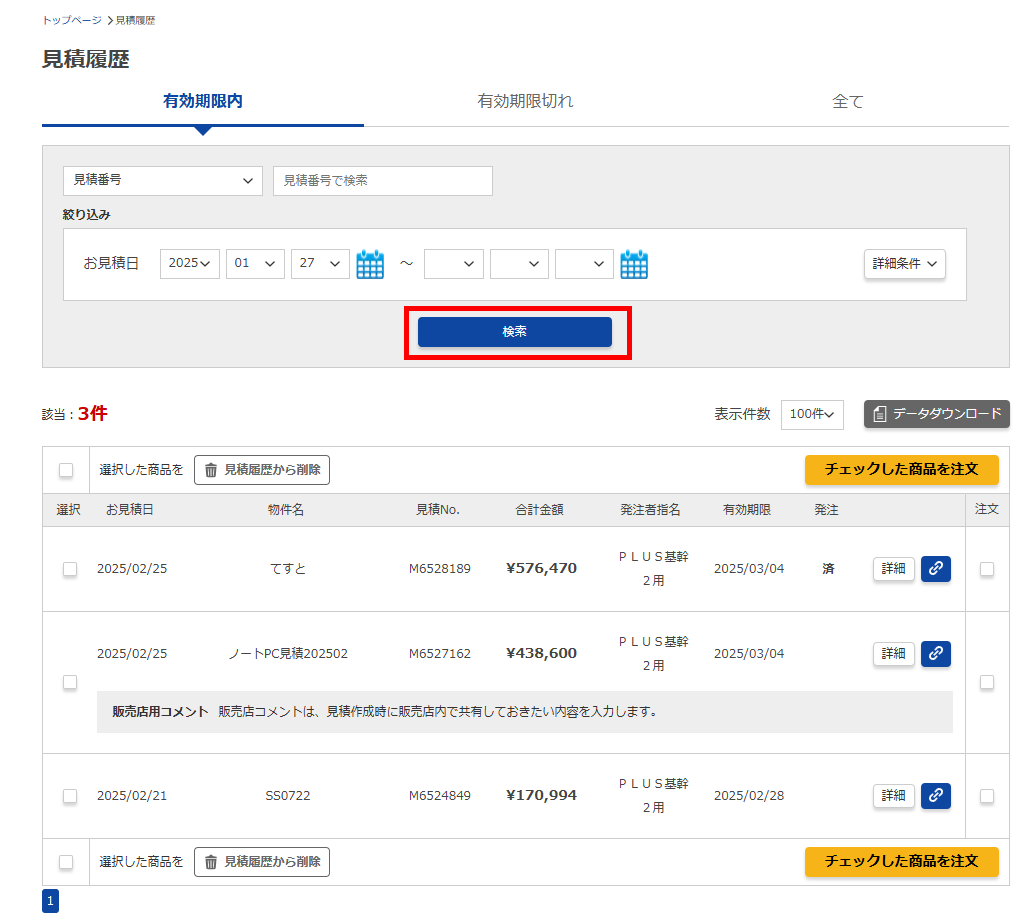This screenshot has width=1033, height=915.
Task: Expand the 詳細条件 options
Action: pyautogui.click(x=905, y=264)
